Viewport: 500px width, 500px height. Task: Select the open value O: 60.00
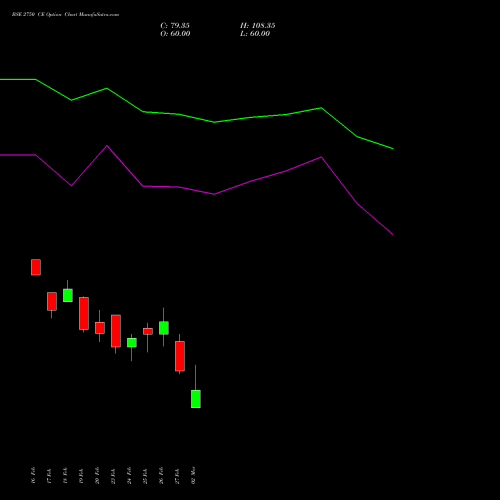pos(175,34)
